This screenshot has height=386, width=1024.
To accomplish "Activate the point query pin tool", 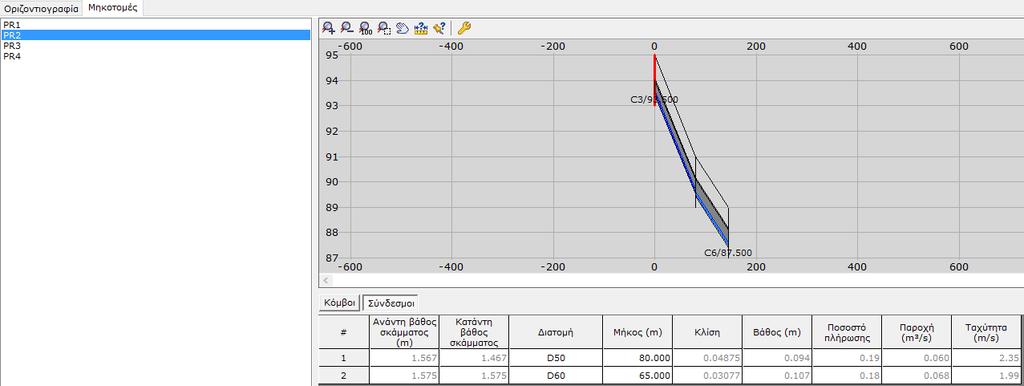I will [439, 28].
